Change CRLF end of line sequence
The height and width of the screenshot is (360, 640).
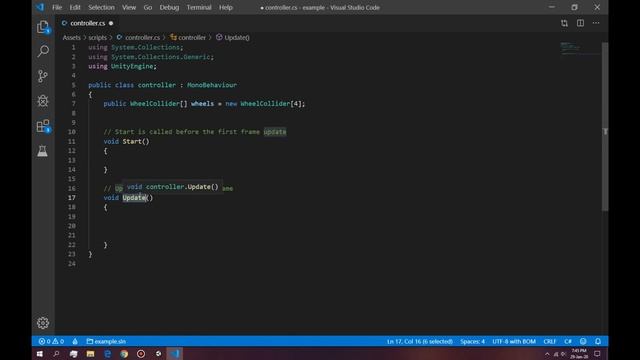(x=550, y=341)
